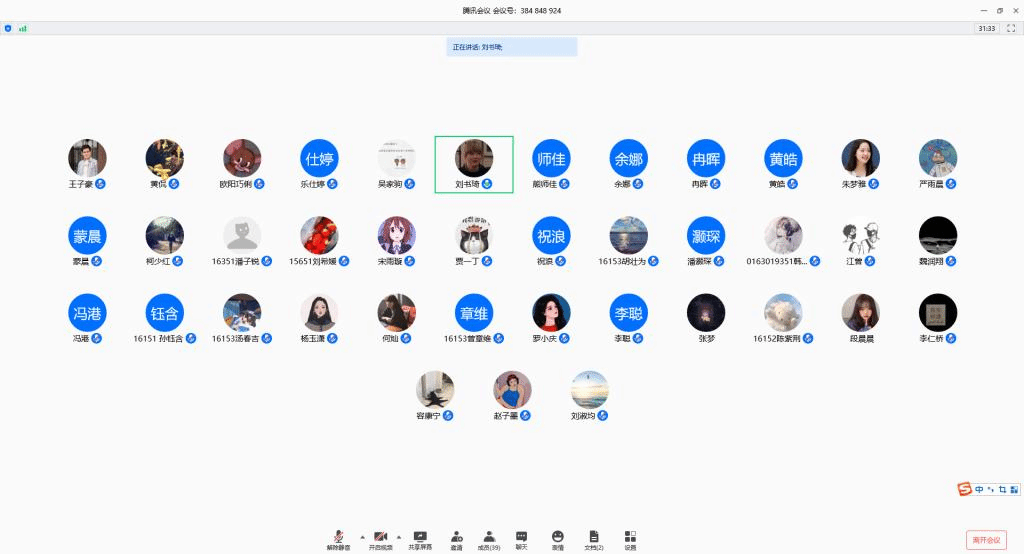Select 王子豪's participant avatar

point(87,158)
